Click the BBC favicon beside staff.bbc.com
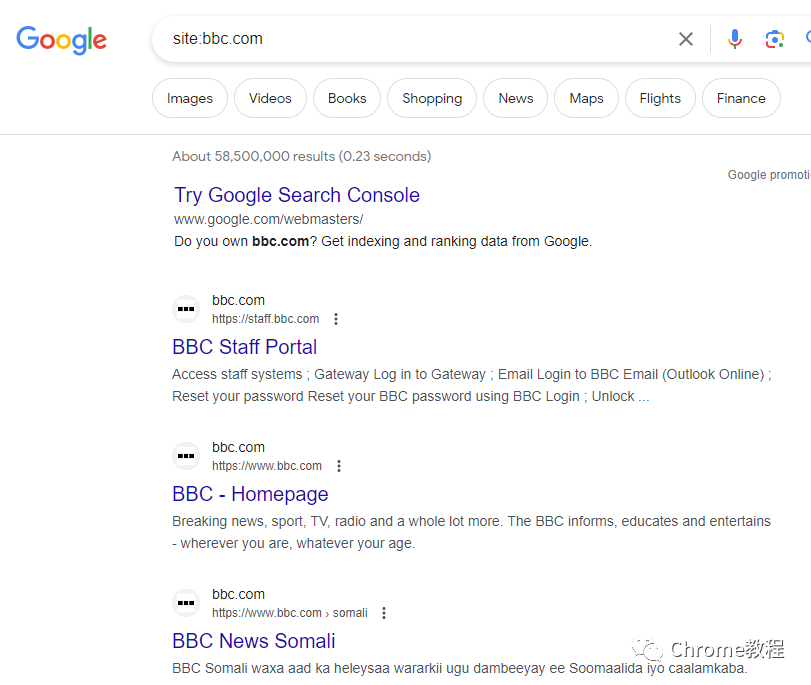The height and width of the screenshot is (685, 811). (186, 309)
